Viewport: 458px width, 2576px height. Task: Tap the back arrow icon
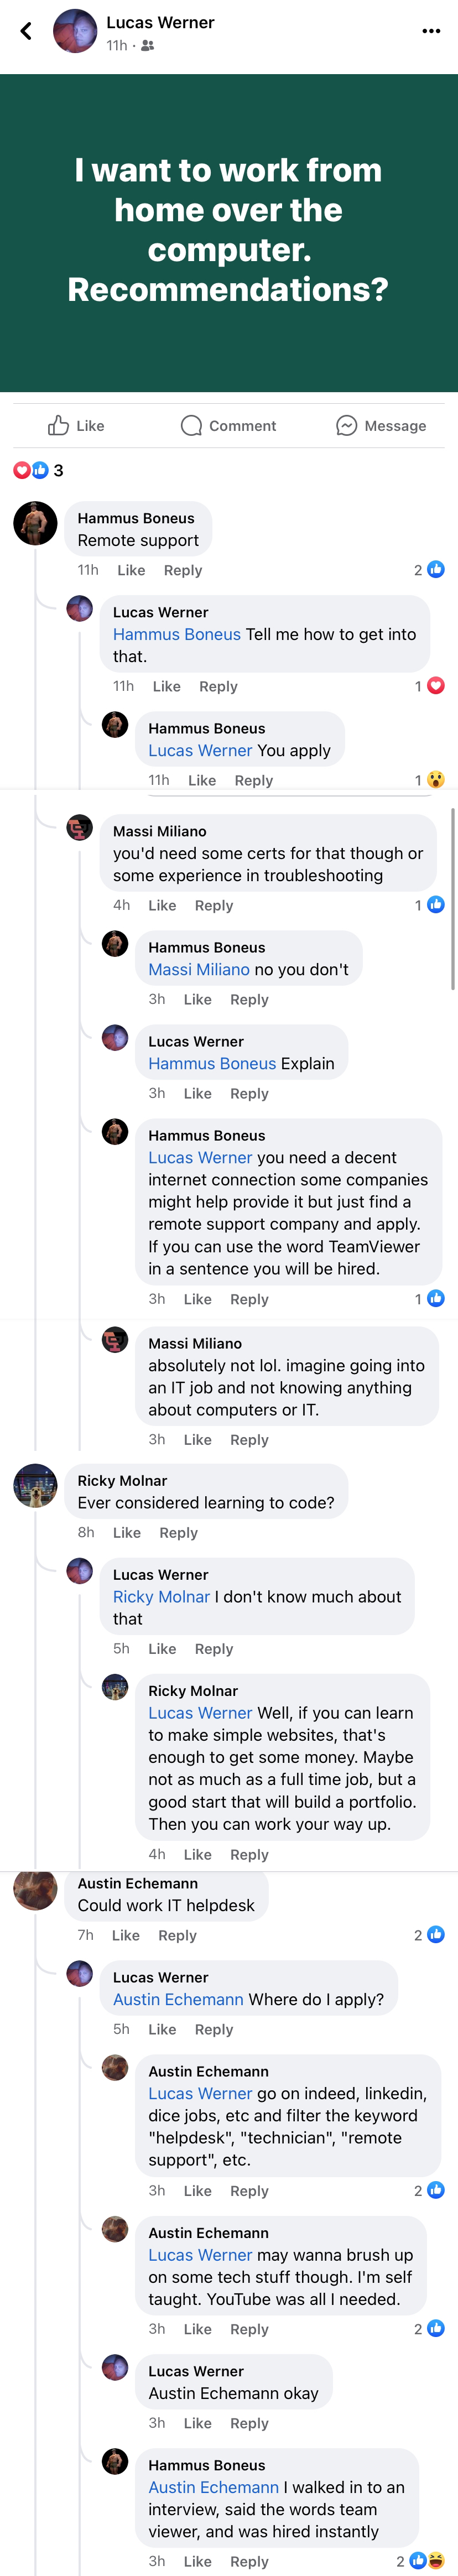[26, 31]
